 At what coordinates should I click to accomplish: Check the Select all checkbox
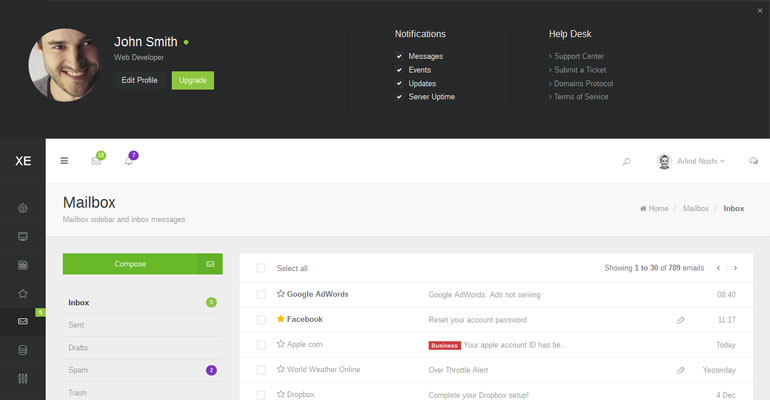261,268
